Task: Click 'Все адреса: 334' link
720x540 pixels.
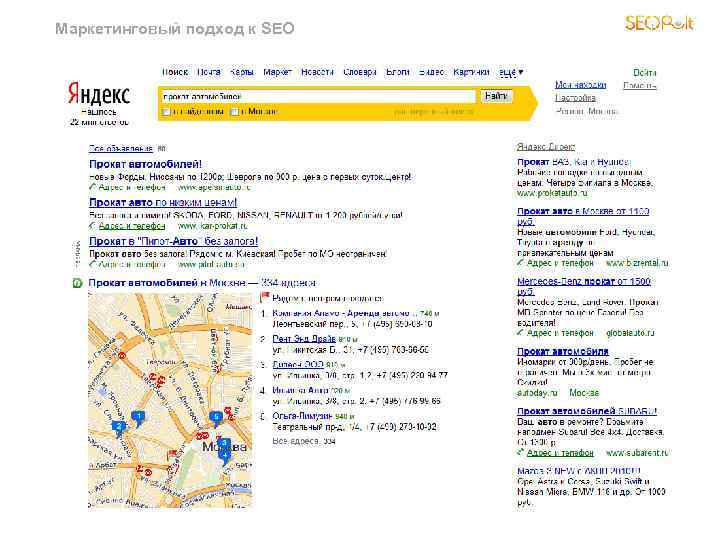Action: [304, 441]
